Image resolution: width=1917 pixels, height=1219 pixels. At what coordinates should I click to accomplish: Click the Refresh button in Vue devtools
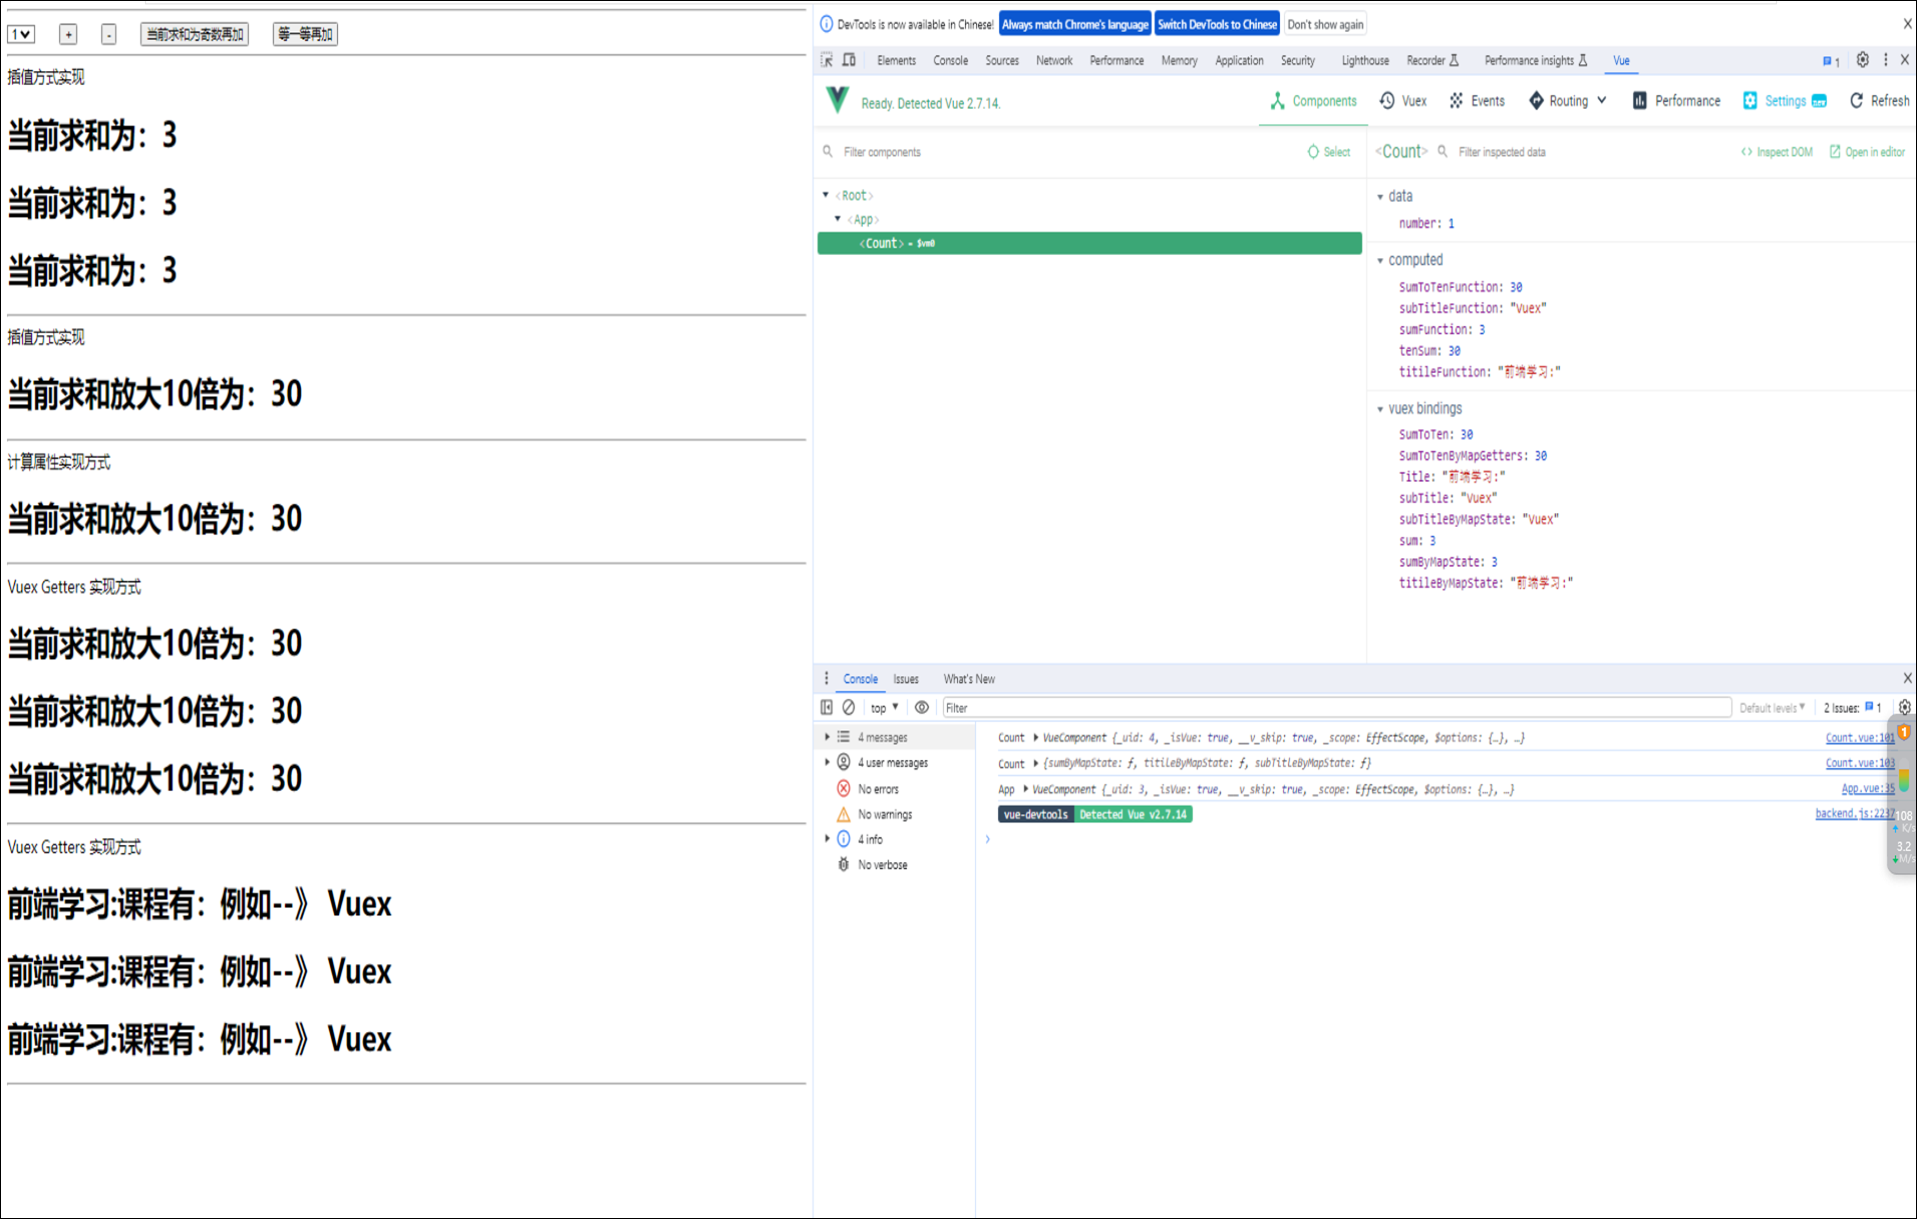click(x=1879, y=101)
